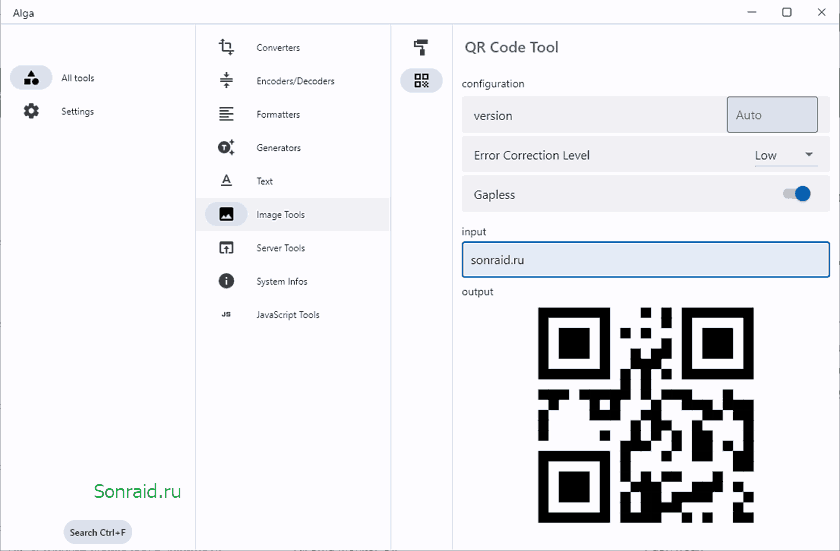Click the version Auto input field
Viewport: 840px width, 551px height.
click(x=772, y=115)
